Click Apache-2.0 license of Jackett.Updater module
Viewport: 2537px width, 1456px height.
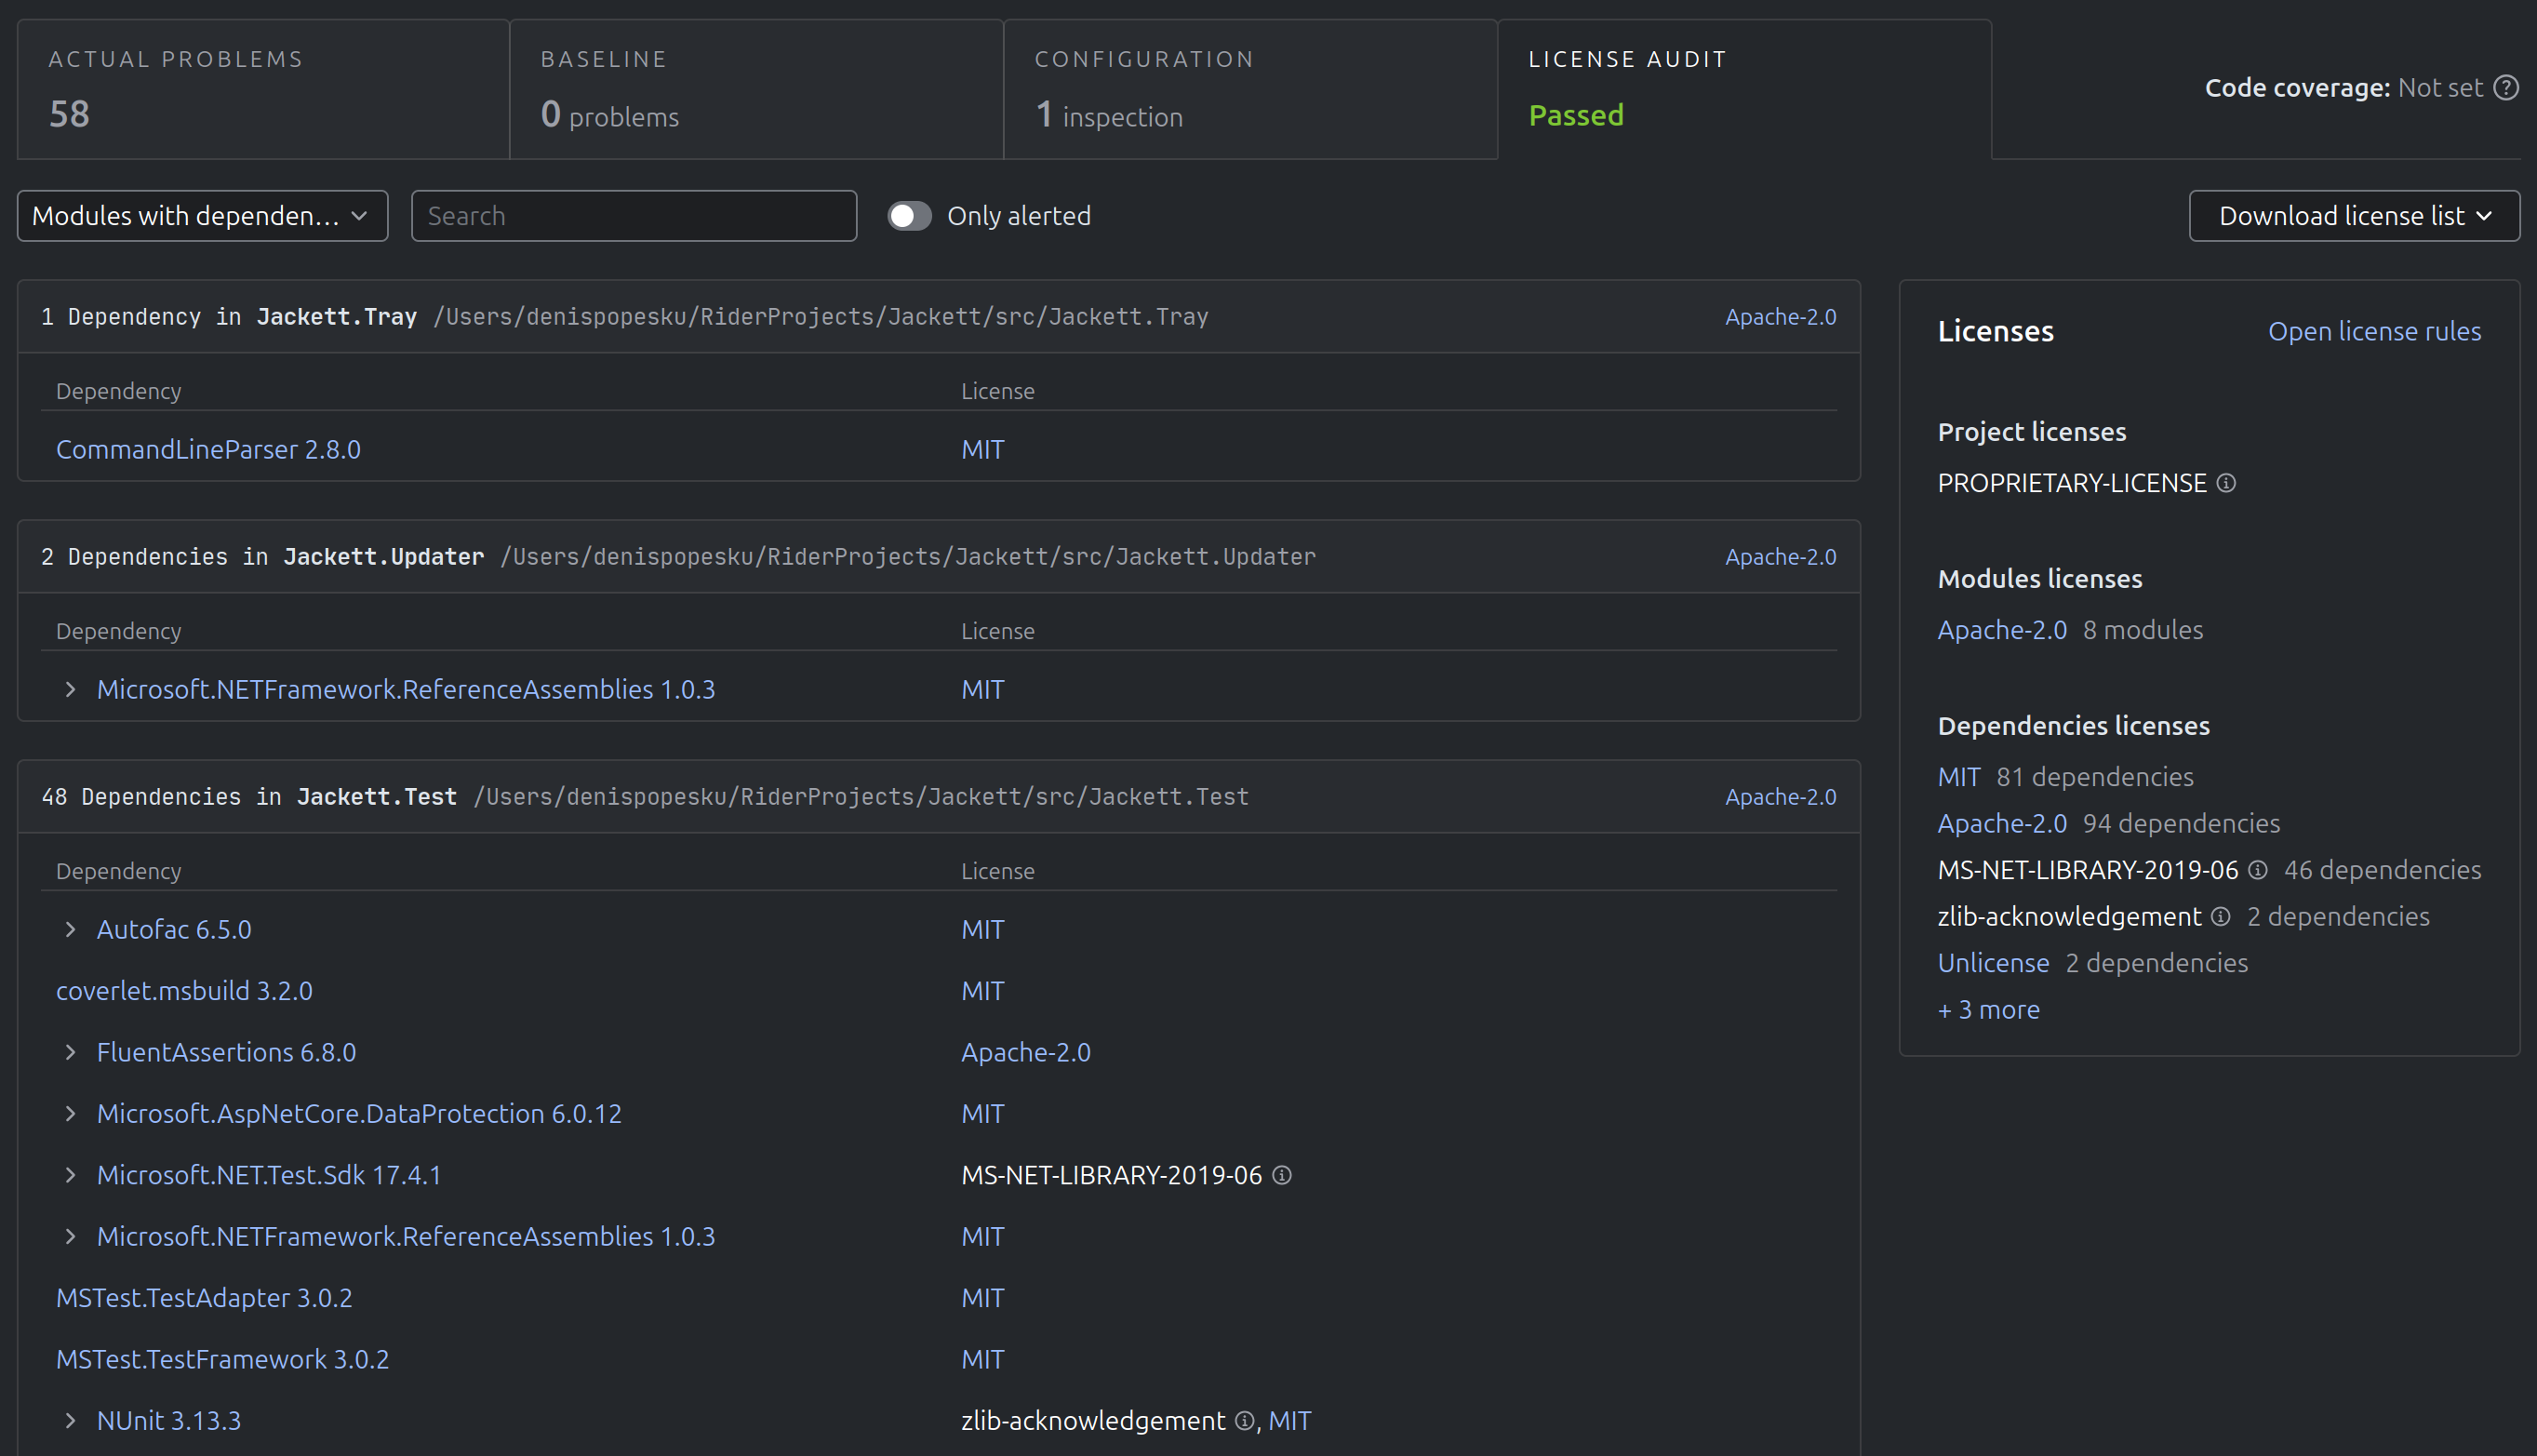[x=1780, y=557]
